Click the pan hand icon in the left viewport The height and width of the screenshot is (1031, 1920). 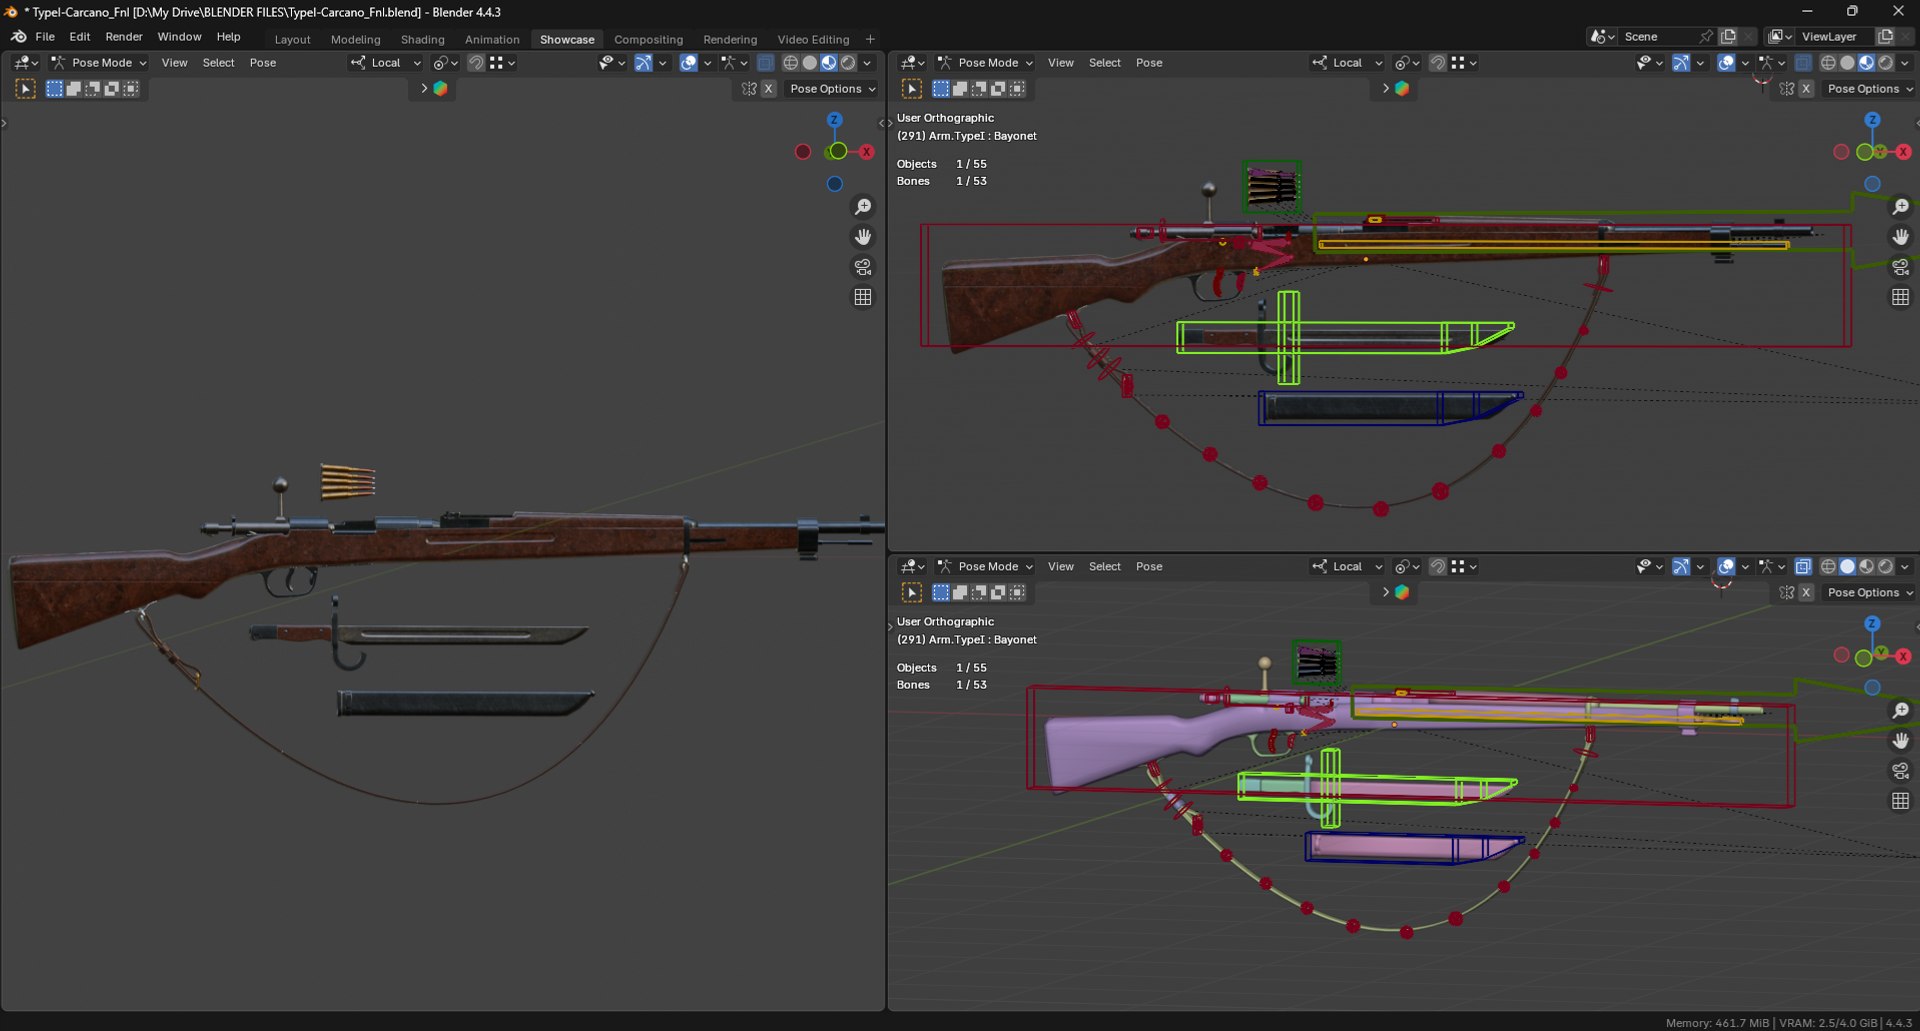(862, 237)
